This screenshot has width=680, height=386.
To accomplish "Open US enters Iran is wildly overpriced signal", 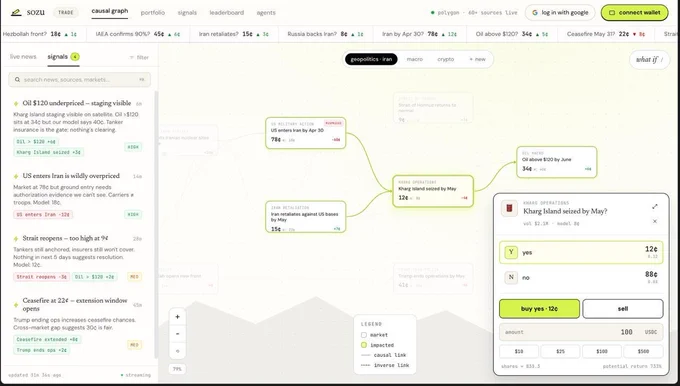I will coord(72,176).
